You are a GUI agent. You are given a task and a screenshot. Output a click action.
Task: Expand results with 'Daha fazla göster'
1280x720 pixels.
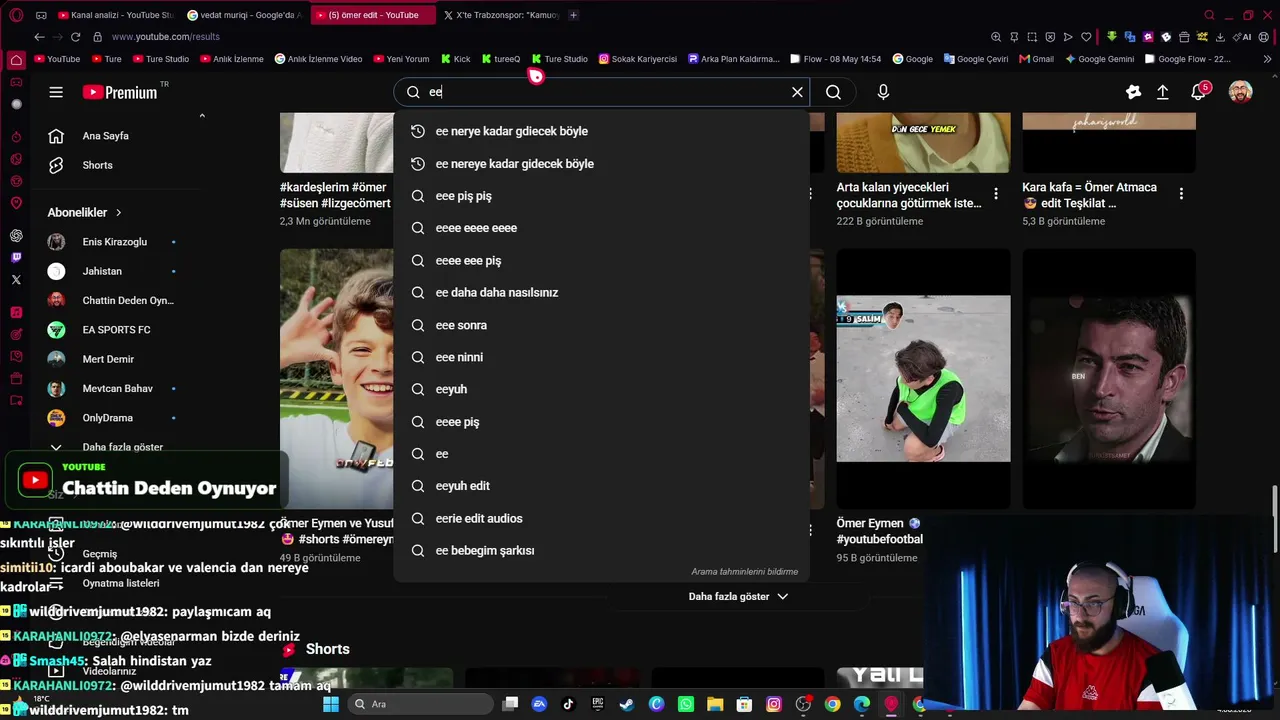pos(738,597)
